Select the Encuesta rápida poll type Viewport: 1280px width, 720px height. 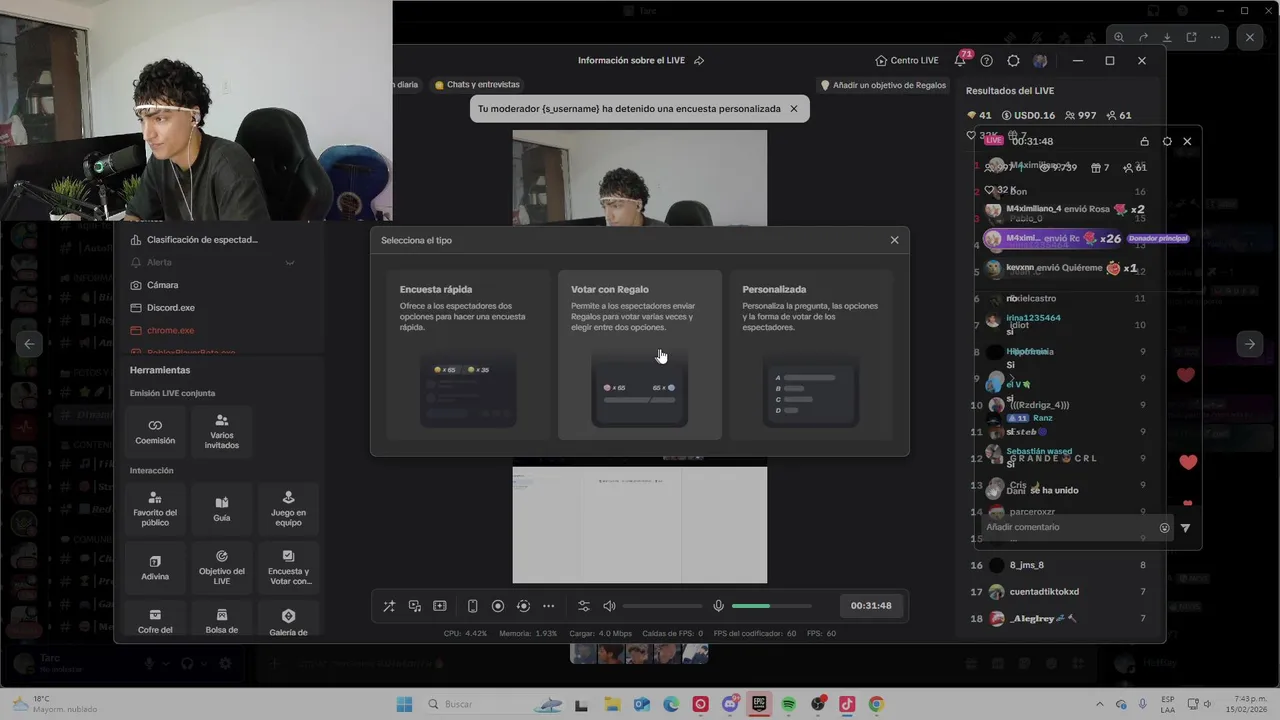468,355
